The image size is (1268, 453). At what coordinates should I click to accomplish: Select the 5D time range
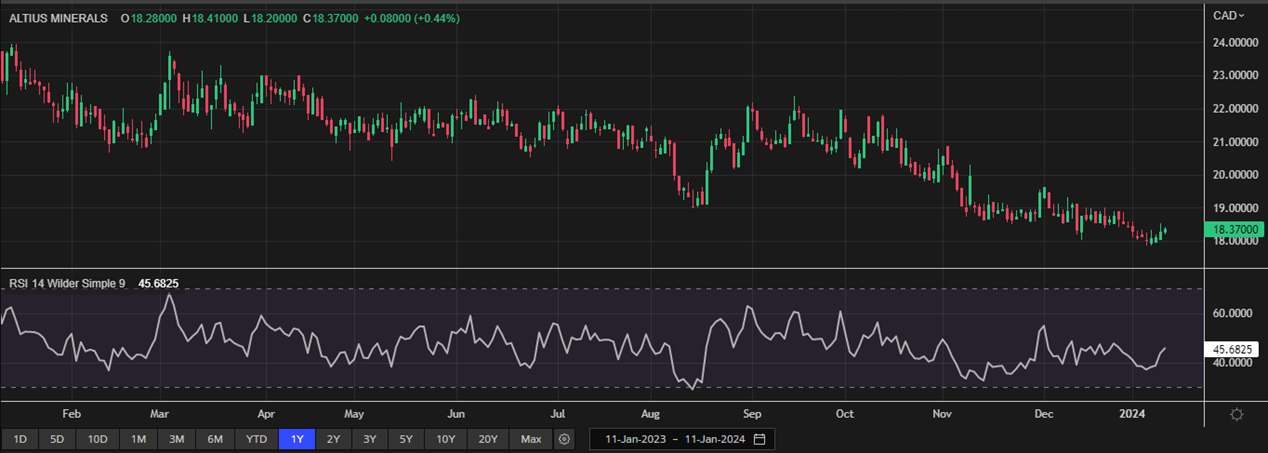[57, 439]
